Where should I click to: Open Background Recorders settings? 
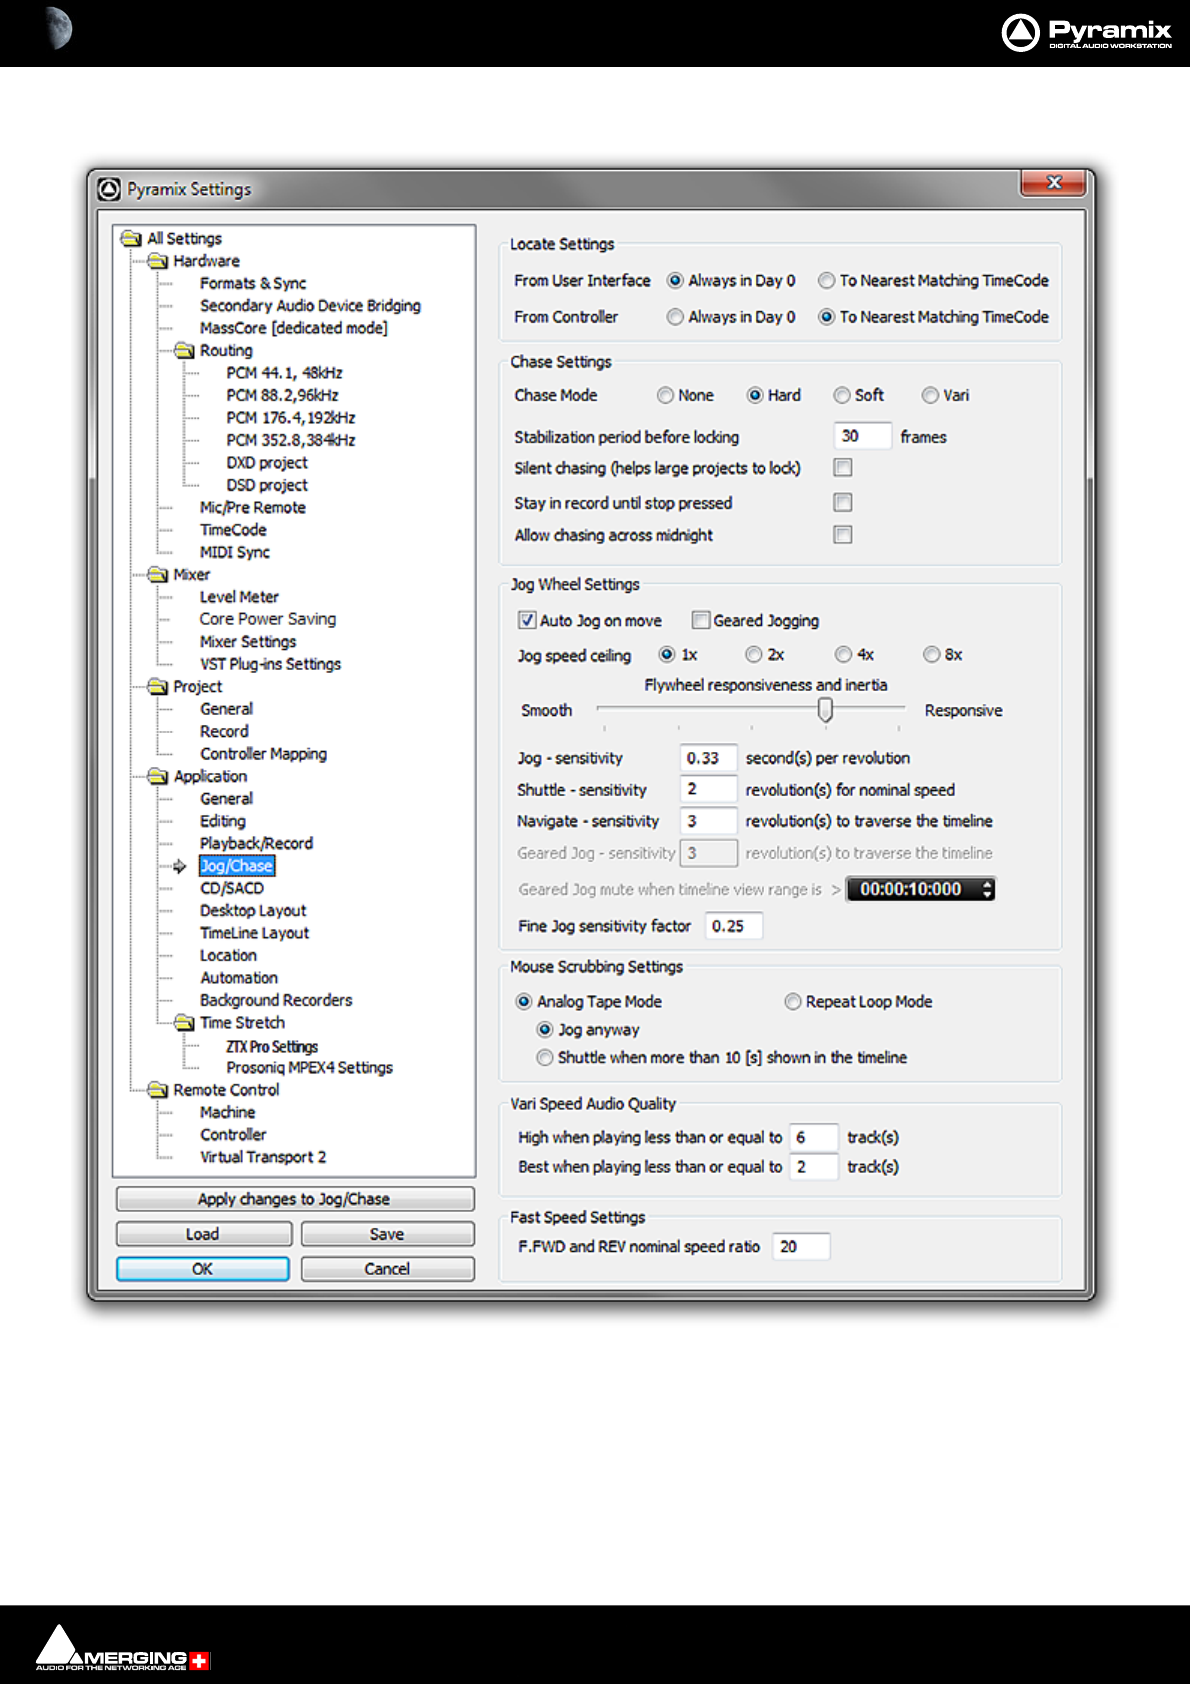[x=276, y=1000]
